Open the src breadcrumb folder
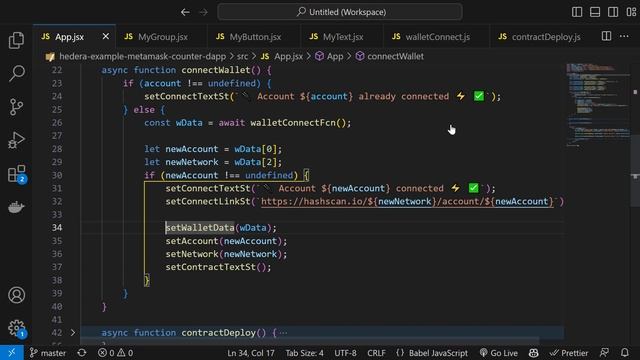The image size is (640, 360). [242, 56]
